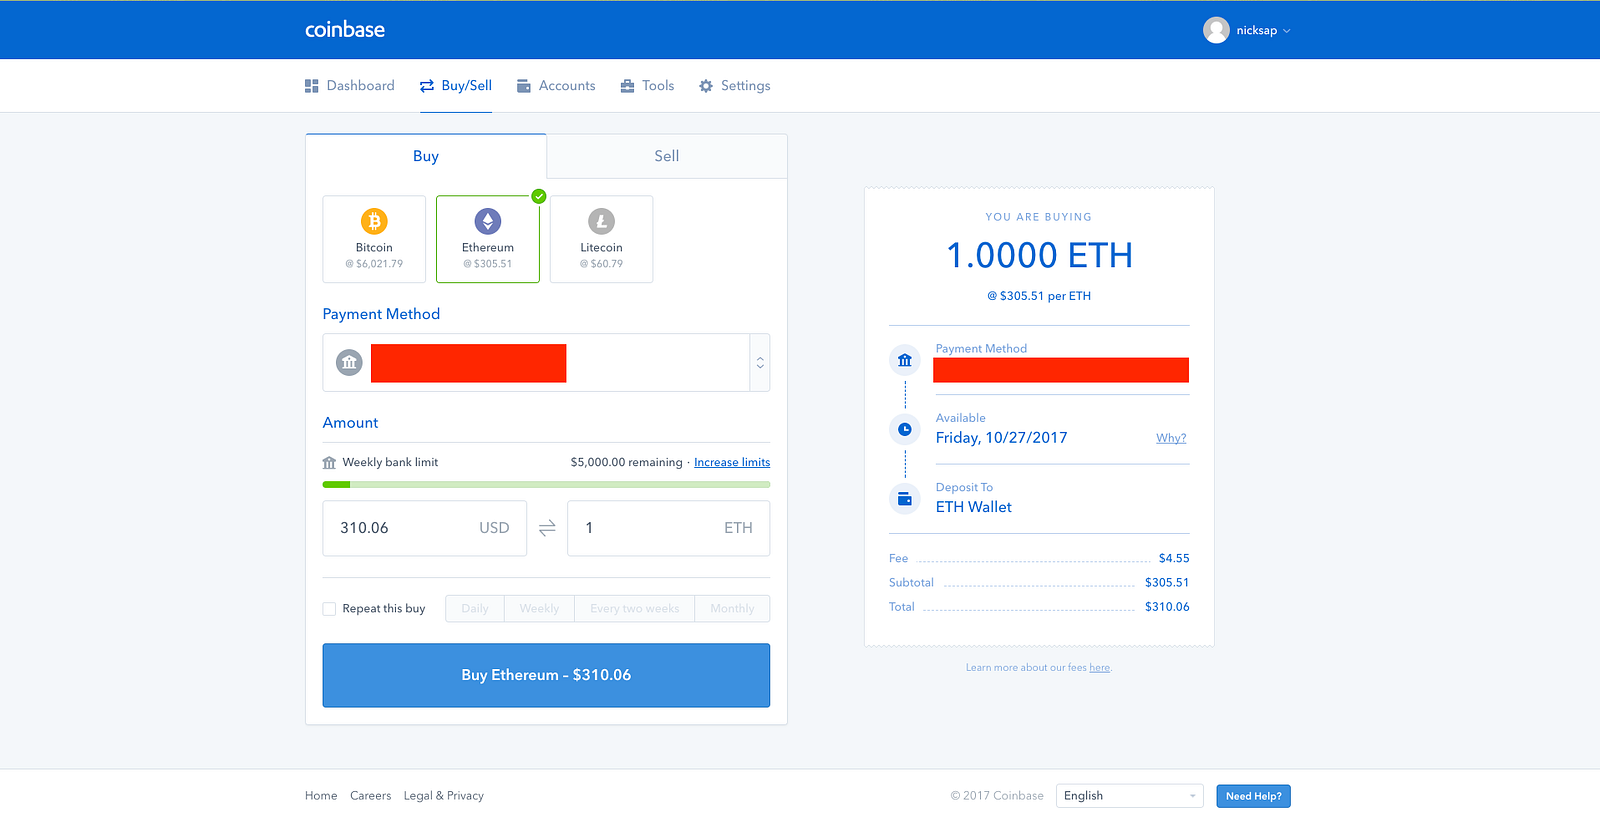Screen dimensions: 1600x822
Task: Click the Why? link
Action: [x=1171, y=438]
